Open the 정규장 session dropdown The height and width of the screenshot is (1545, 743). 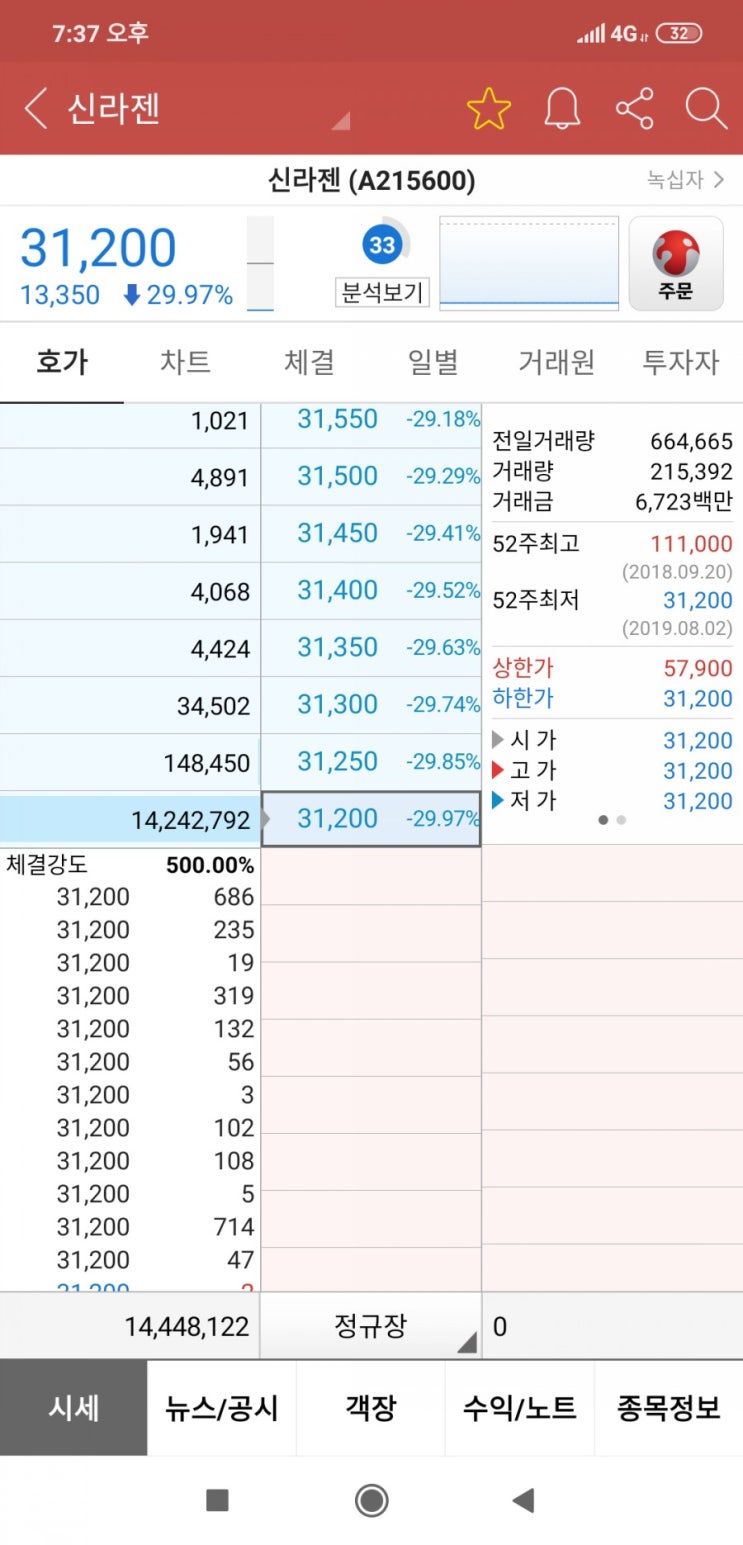(371, 1327)
